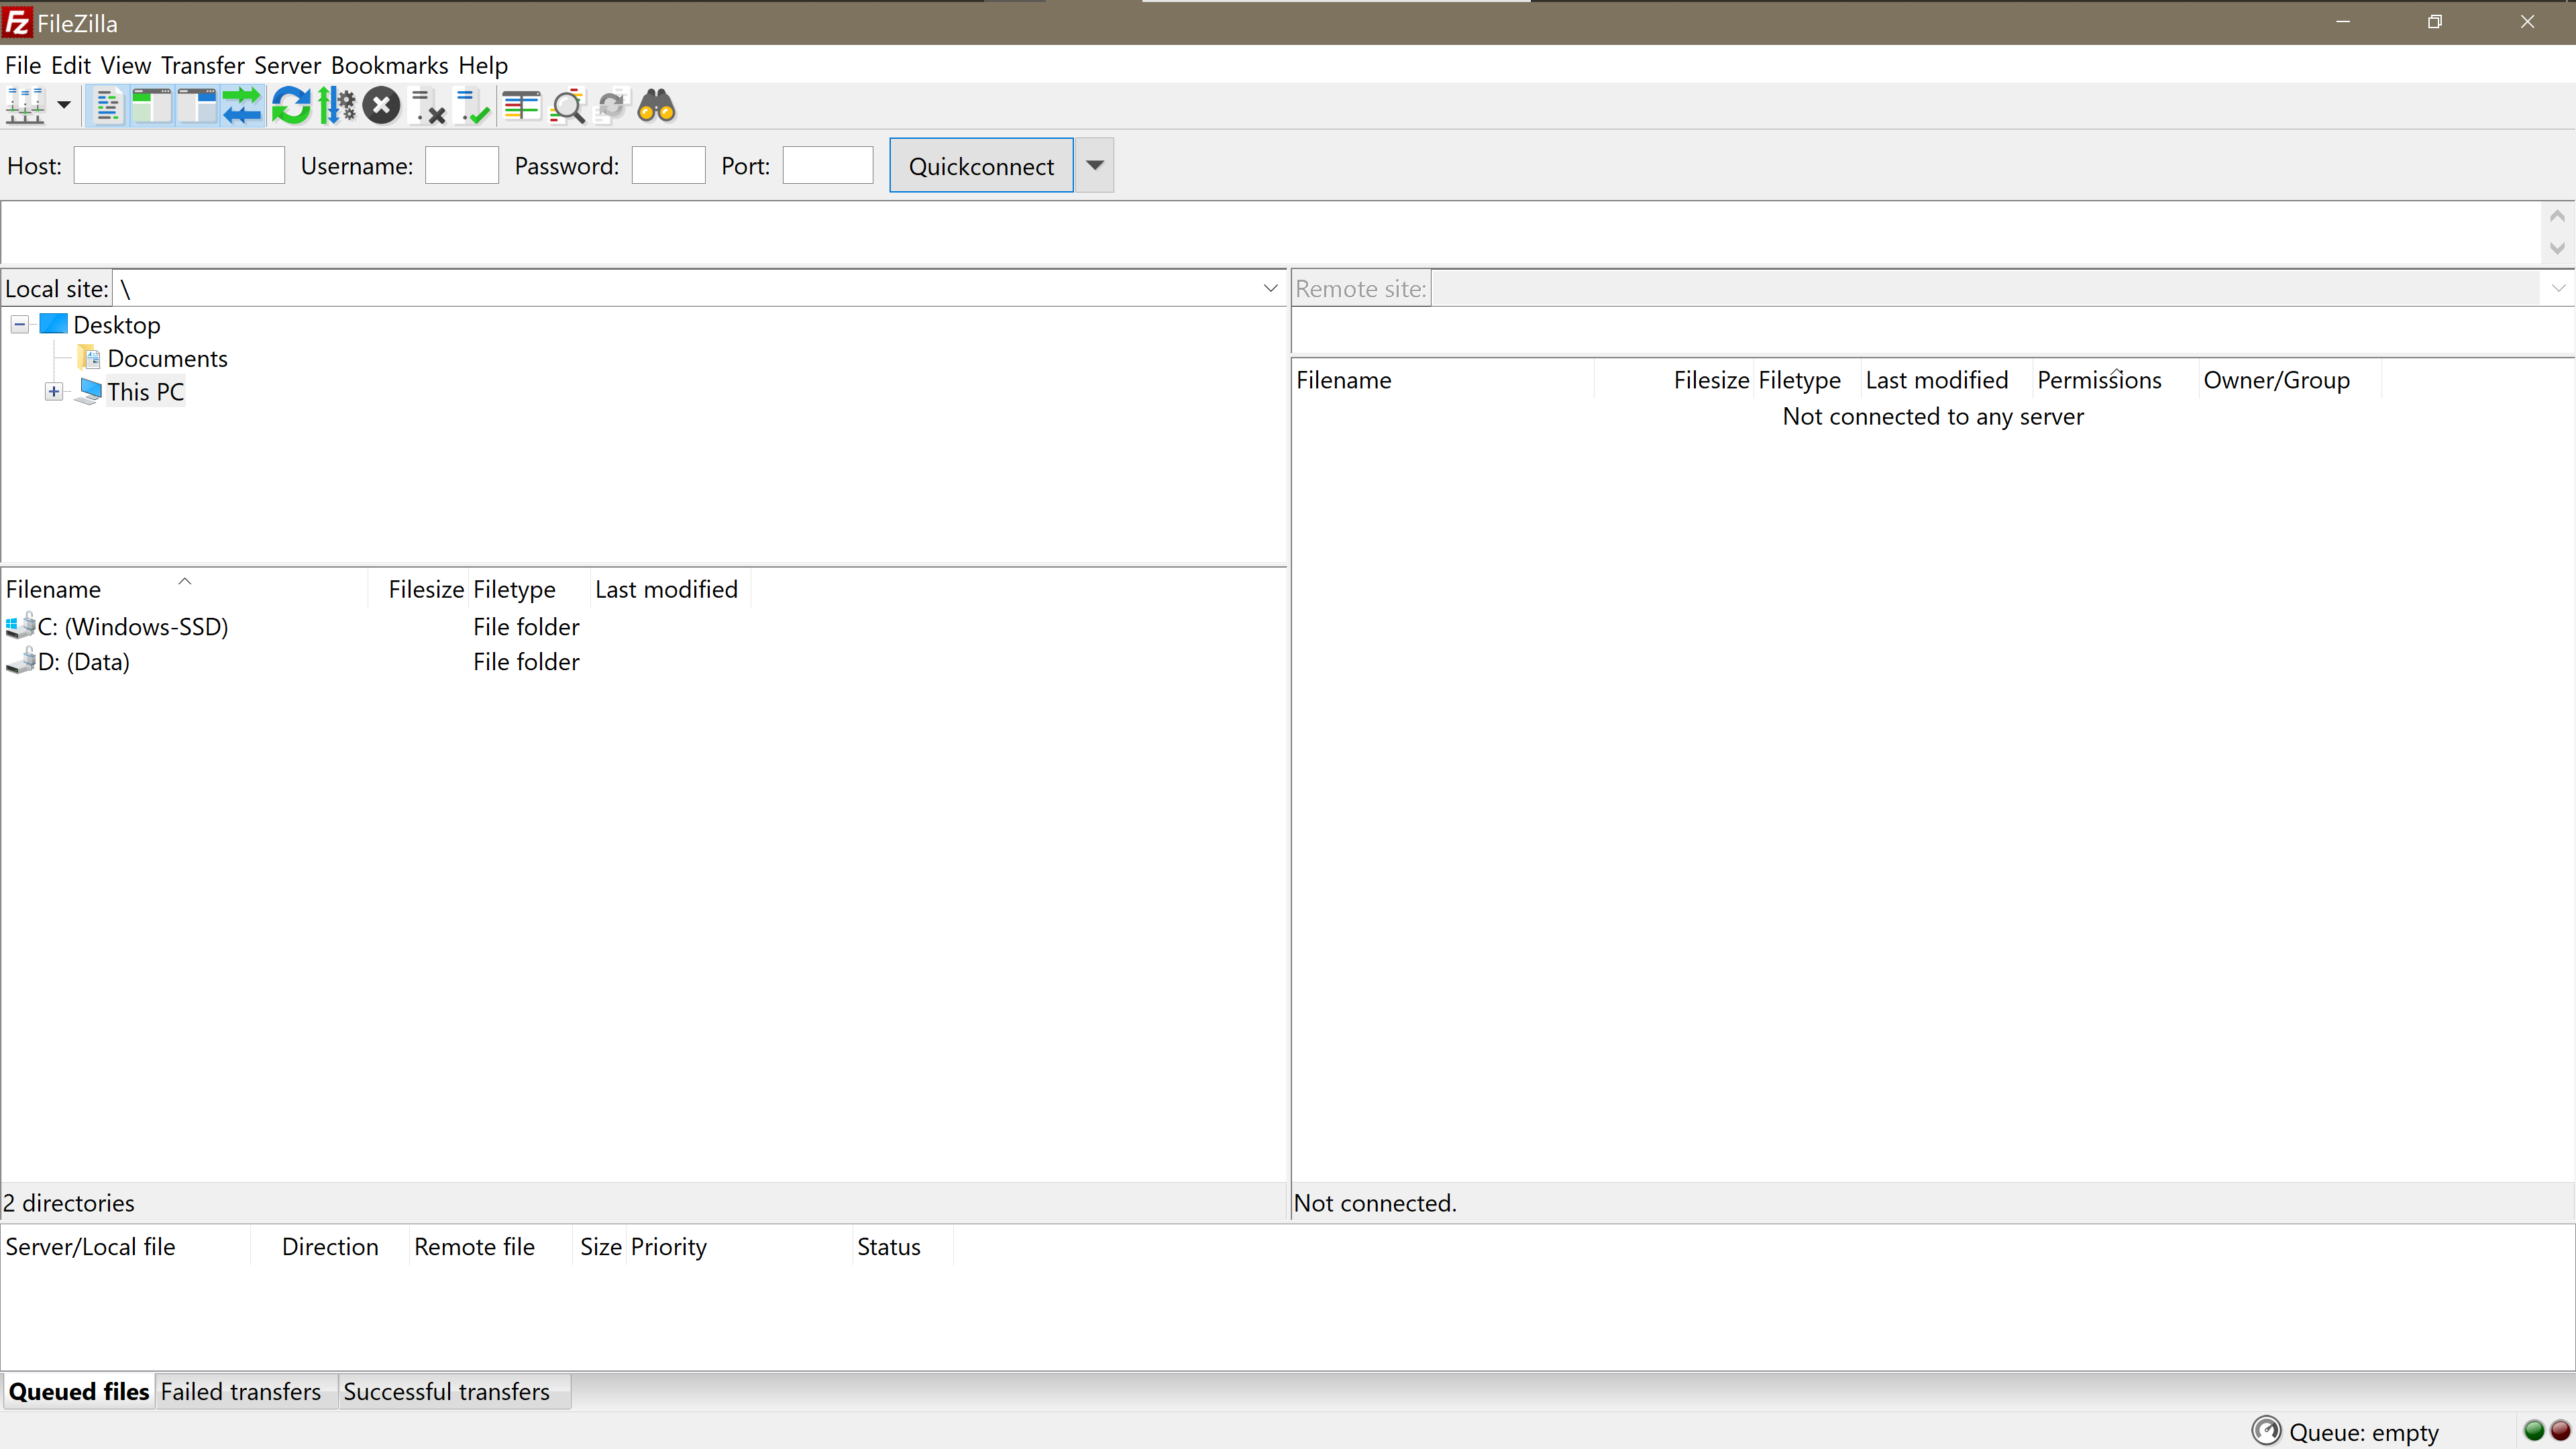Select the C: (Windows-SSD) drive
The height and width of the screenshot is (1449, 2576).
click(x=133, y=627)
